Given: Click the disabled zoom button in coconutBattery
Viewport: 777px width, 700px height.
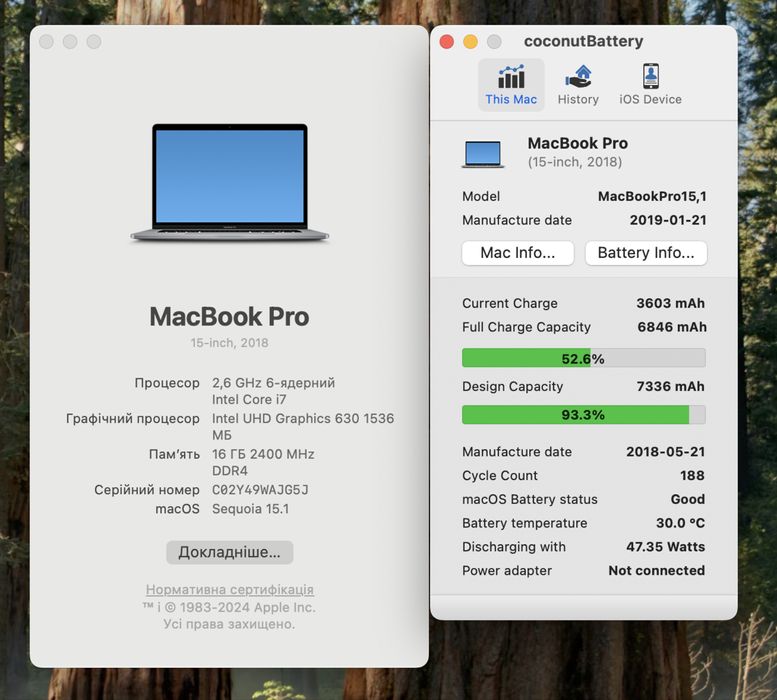Looking at the screenshot, I should pyautogui.click(x=494, y=42).
